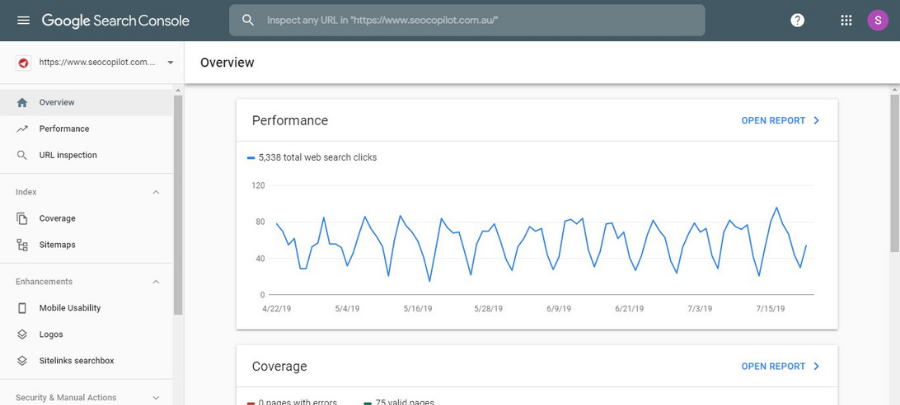Click the 4/22/19 date axis label
Screen dimensions: 900x405
tap(277, 309)
